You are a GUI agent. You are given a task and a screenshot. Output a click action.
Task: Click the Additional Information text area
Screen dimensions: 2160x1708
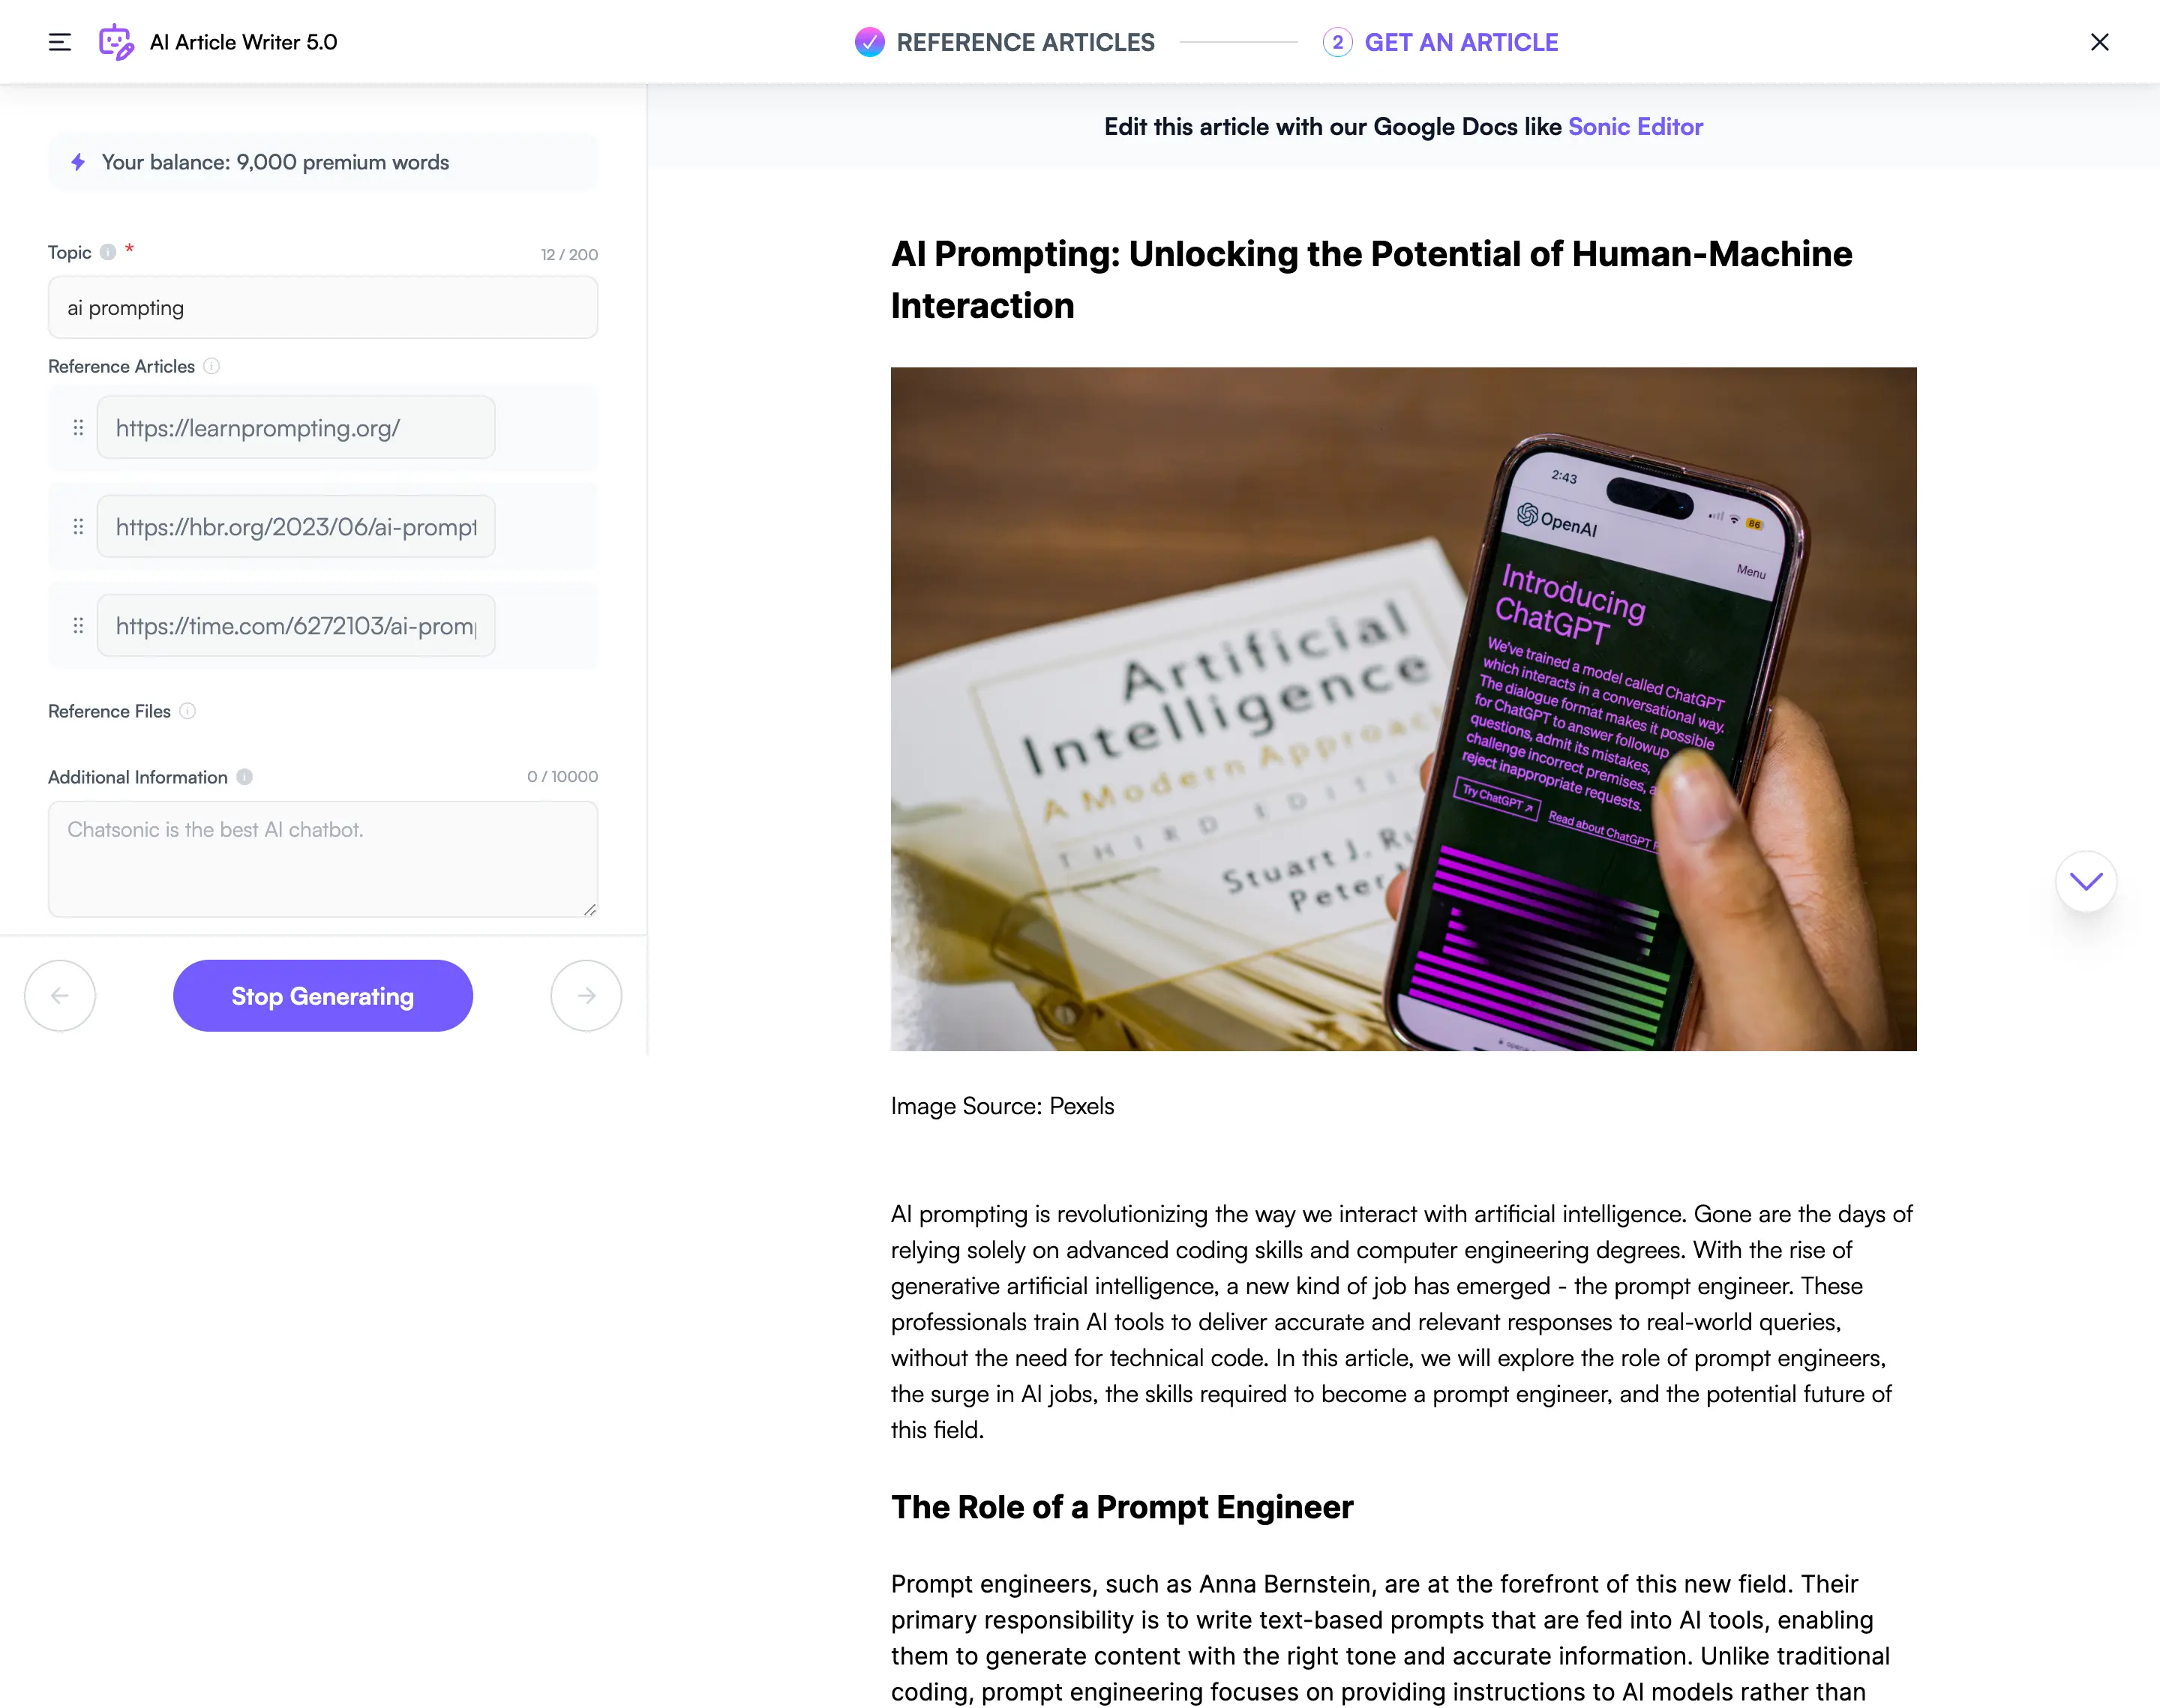pos(323,859)
